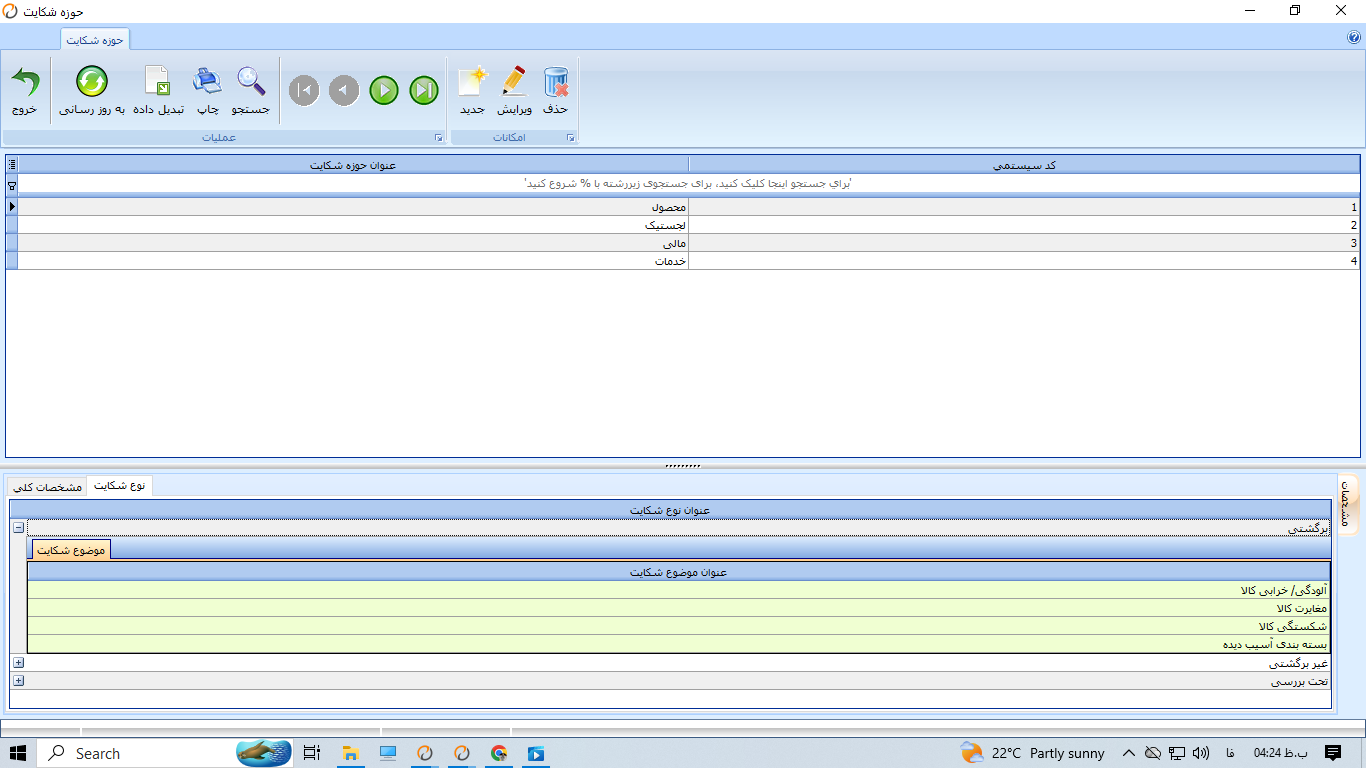Screen dimensions: 1366x768
Task: Switch to the مشخصات کلی tab
Action: (x=47, y=486)
